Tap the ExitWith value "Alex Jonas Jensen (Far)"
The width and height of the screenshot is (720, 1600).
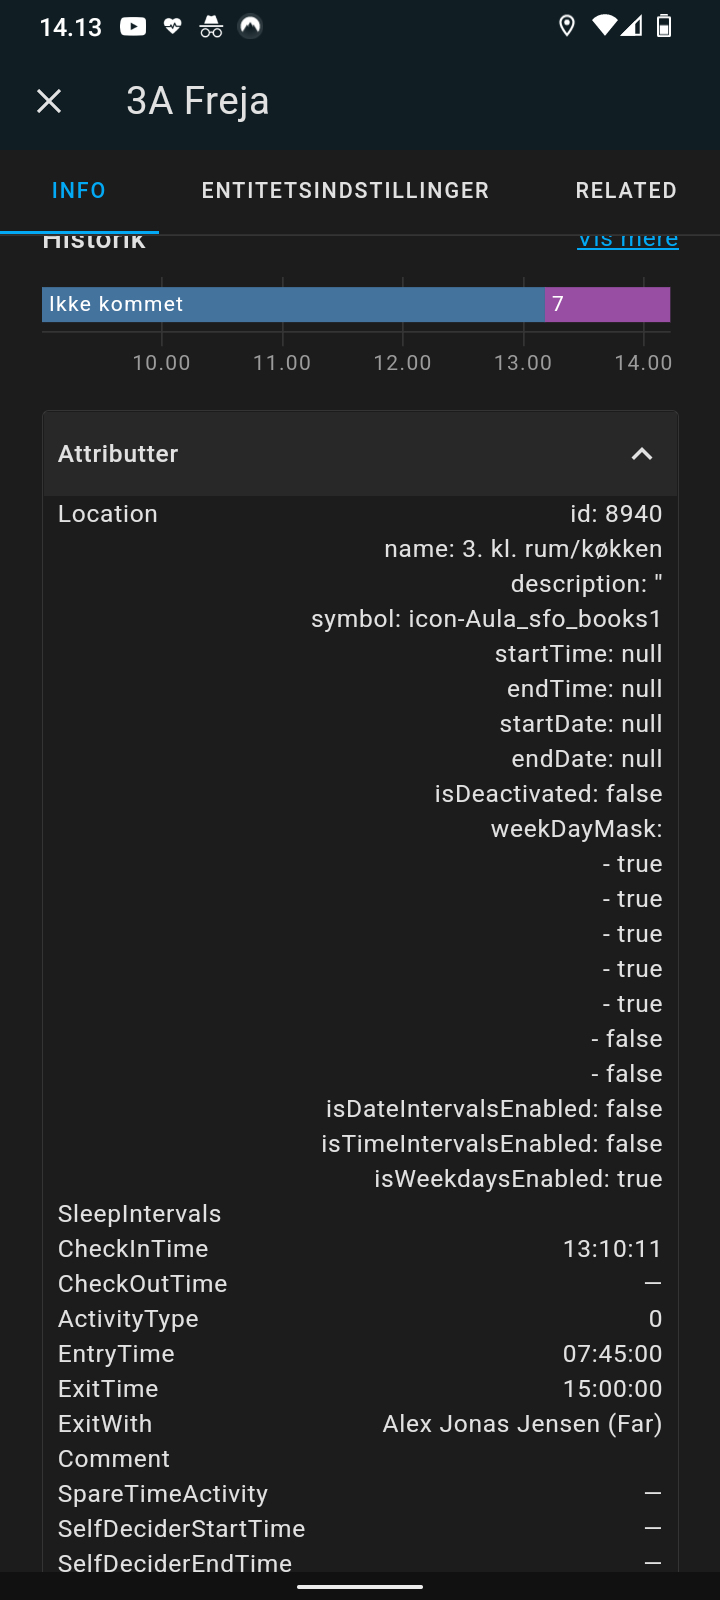(521, 1423)
